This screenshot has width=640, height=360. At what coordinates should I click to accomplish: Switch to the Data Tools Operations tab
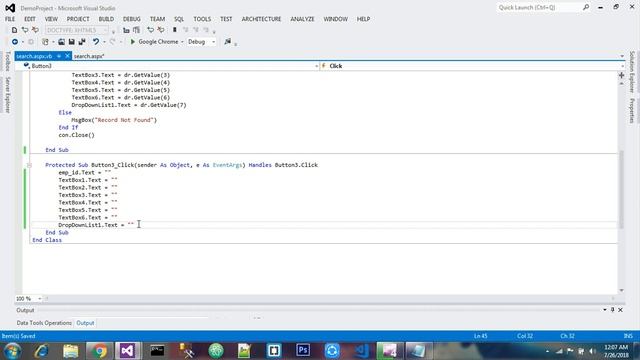pyautogui.click(x=44, y=323)
